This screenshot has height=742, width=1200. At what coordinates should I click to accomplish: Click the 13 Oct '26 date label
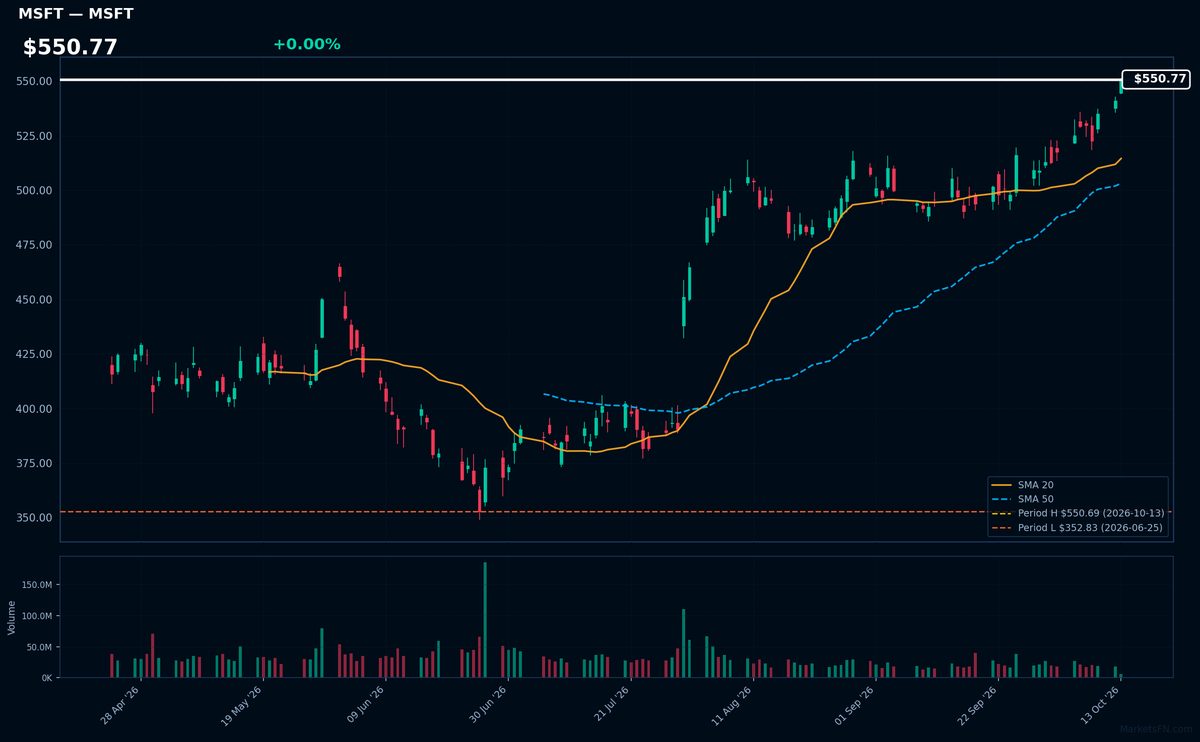pyautogui.click(x=1099, y=706)
